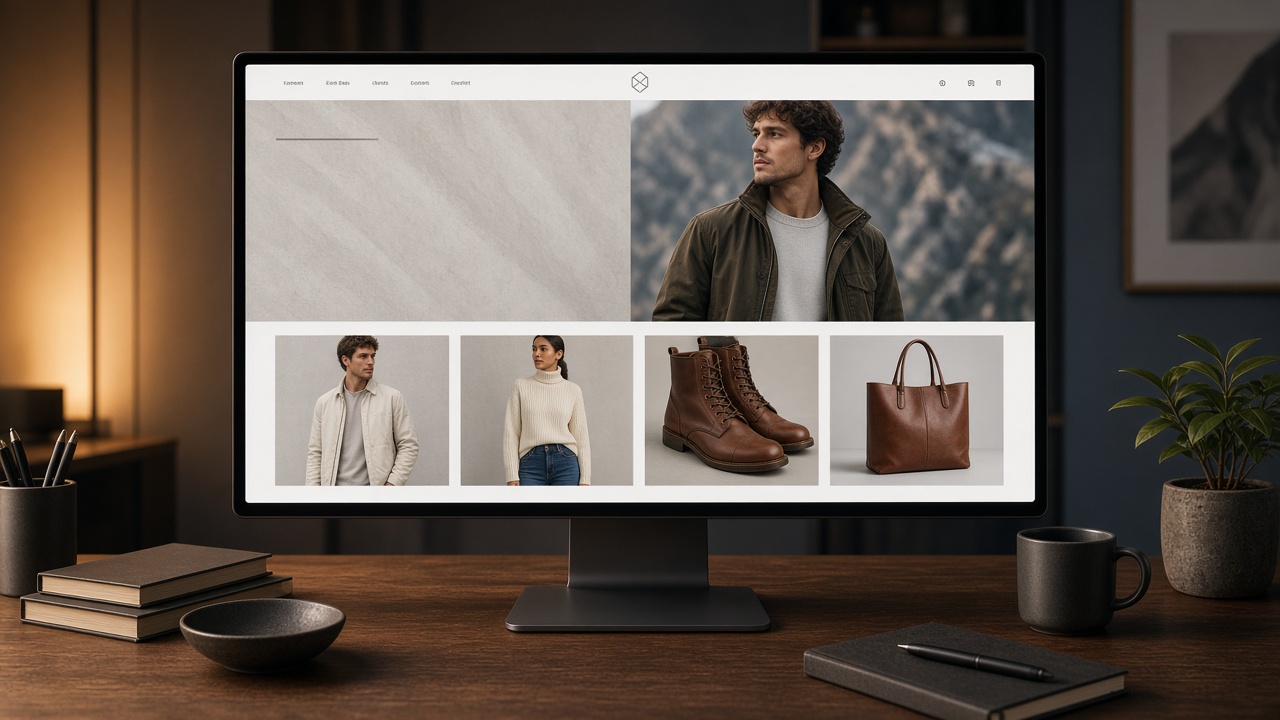Open the fourth navigation menu item
This screenshot has height=720, width=1280.
click(x=419, y=83)
